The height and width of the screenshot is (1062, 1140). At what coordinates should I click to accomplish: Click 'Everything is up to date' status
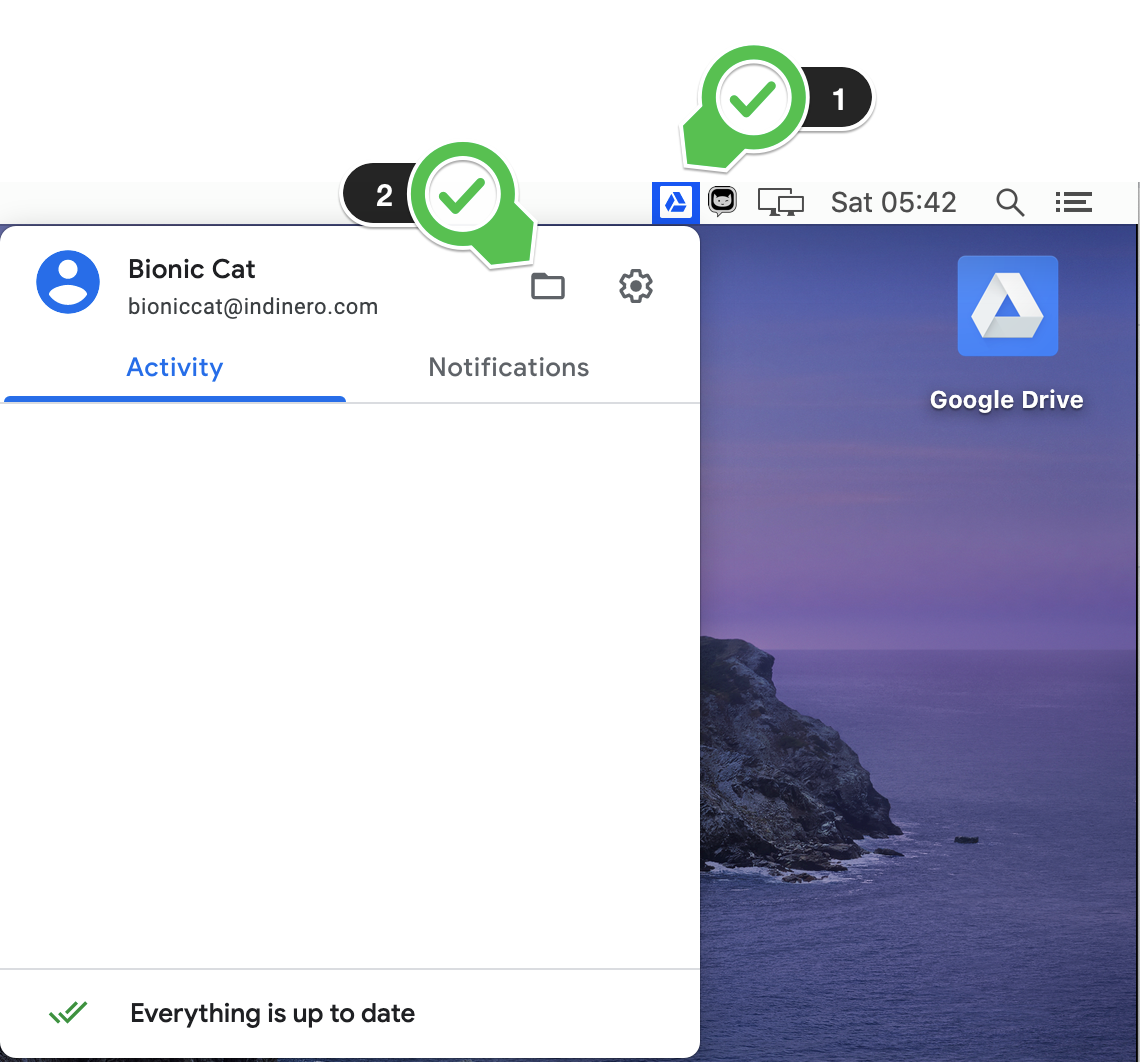(272, 1013)
